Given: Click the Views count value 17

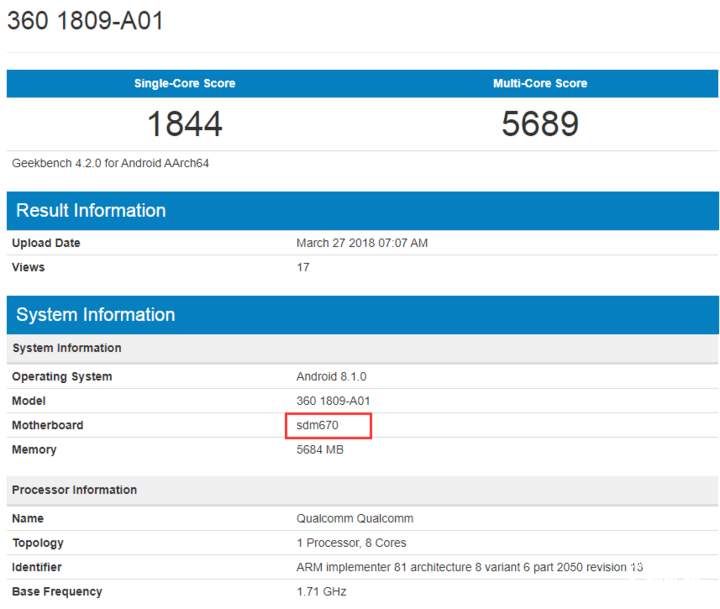Looking at the screenshot, I should click(303, 267).
